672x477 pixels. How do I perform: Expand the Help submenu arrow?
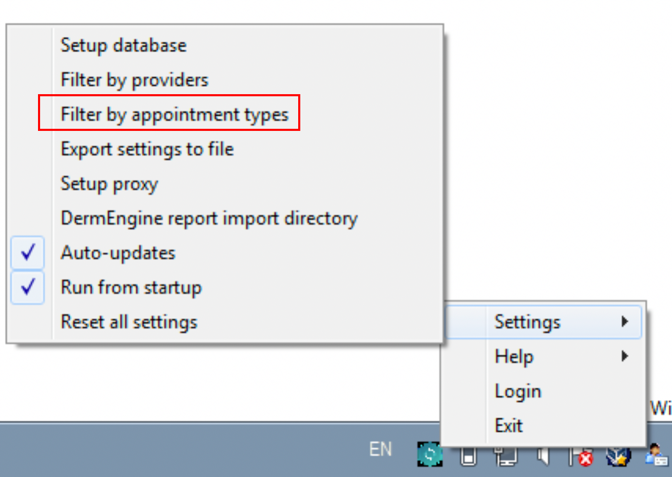(x=625, y=356)
